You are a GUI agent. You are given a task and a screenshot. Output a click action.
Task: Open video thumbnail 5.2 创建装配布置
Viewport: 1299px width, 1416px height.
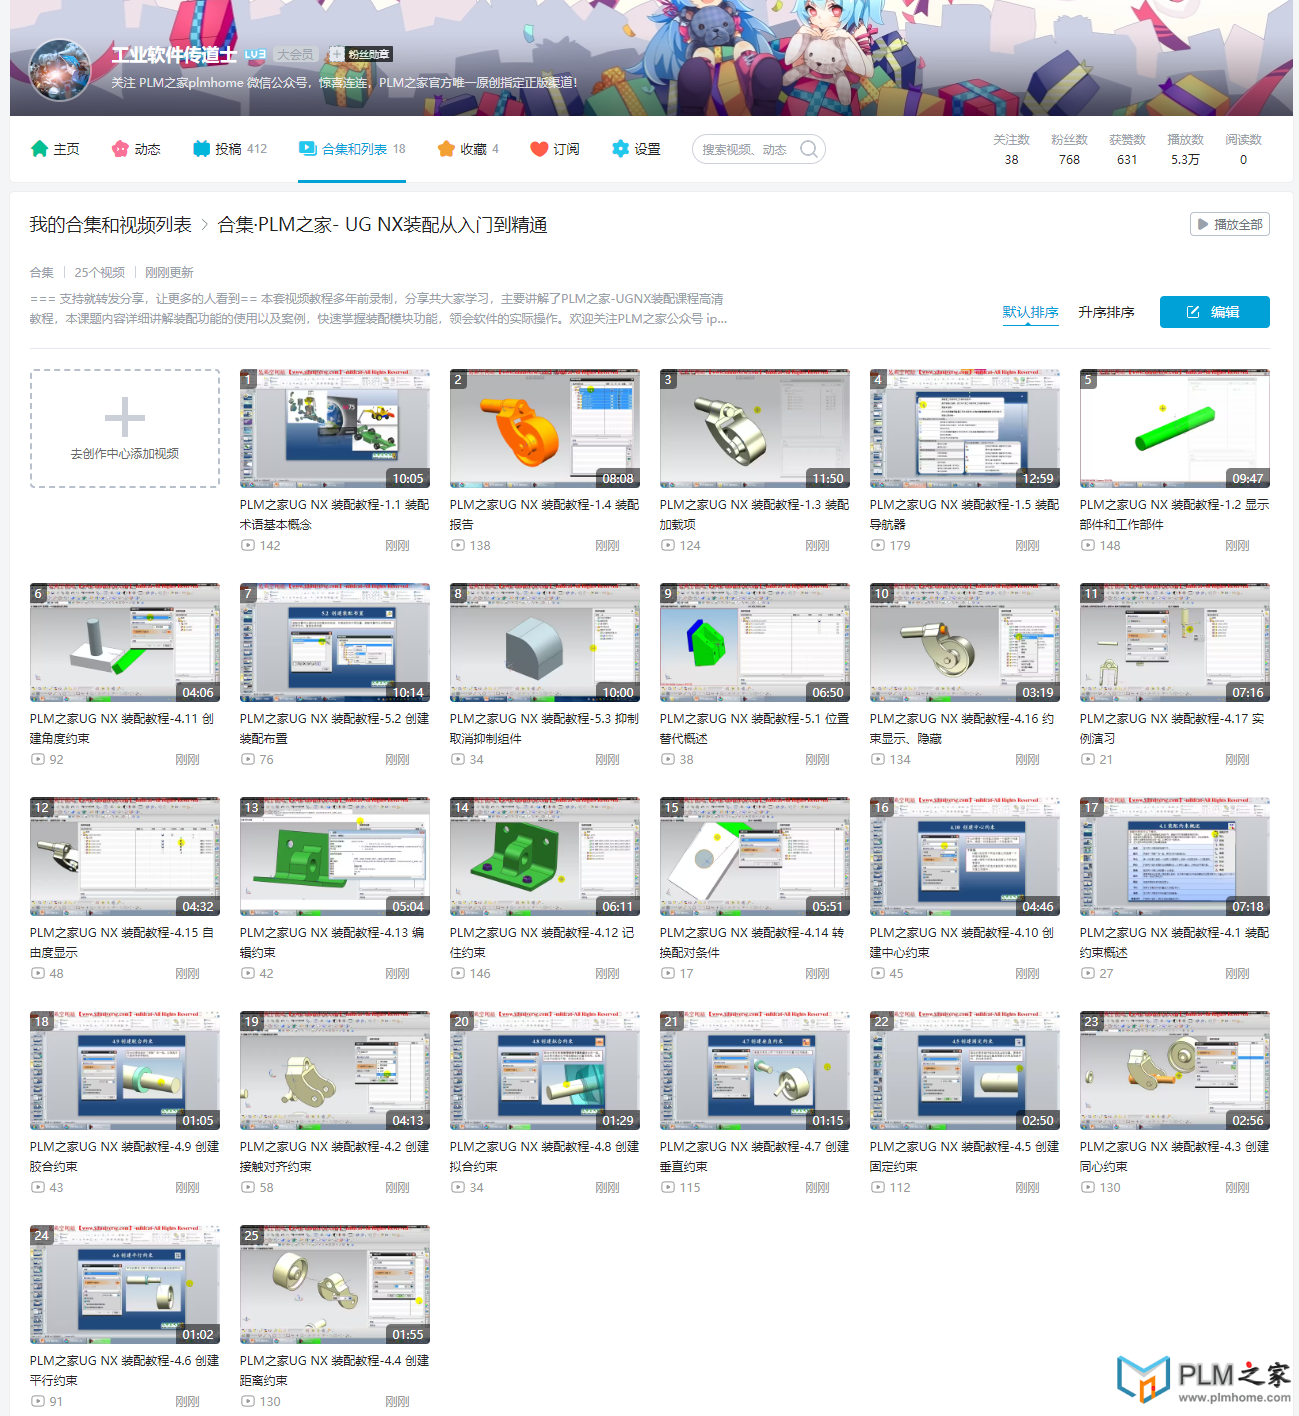tap(335, 642)
